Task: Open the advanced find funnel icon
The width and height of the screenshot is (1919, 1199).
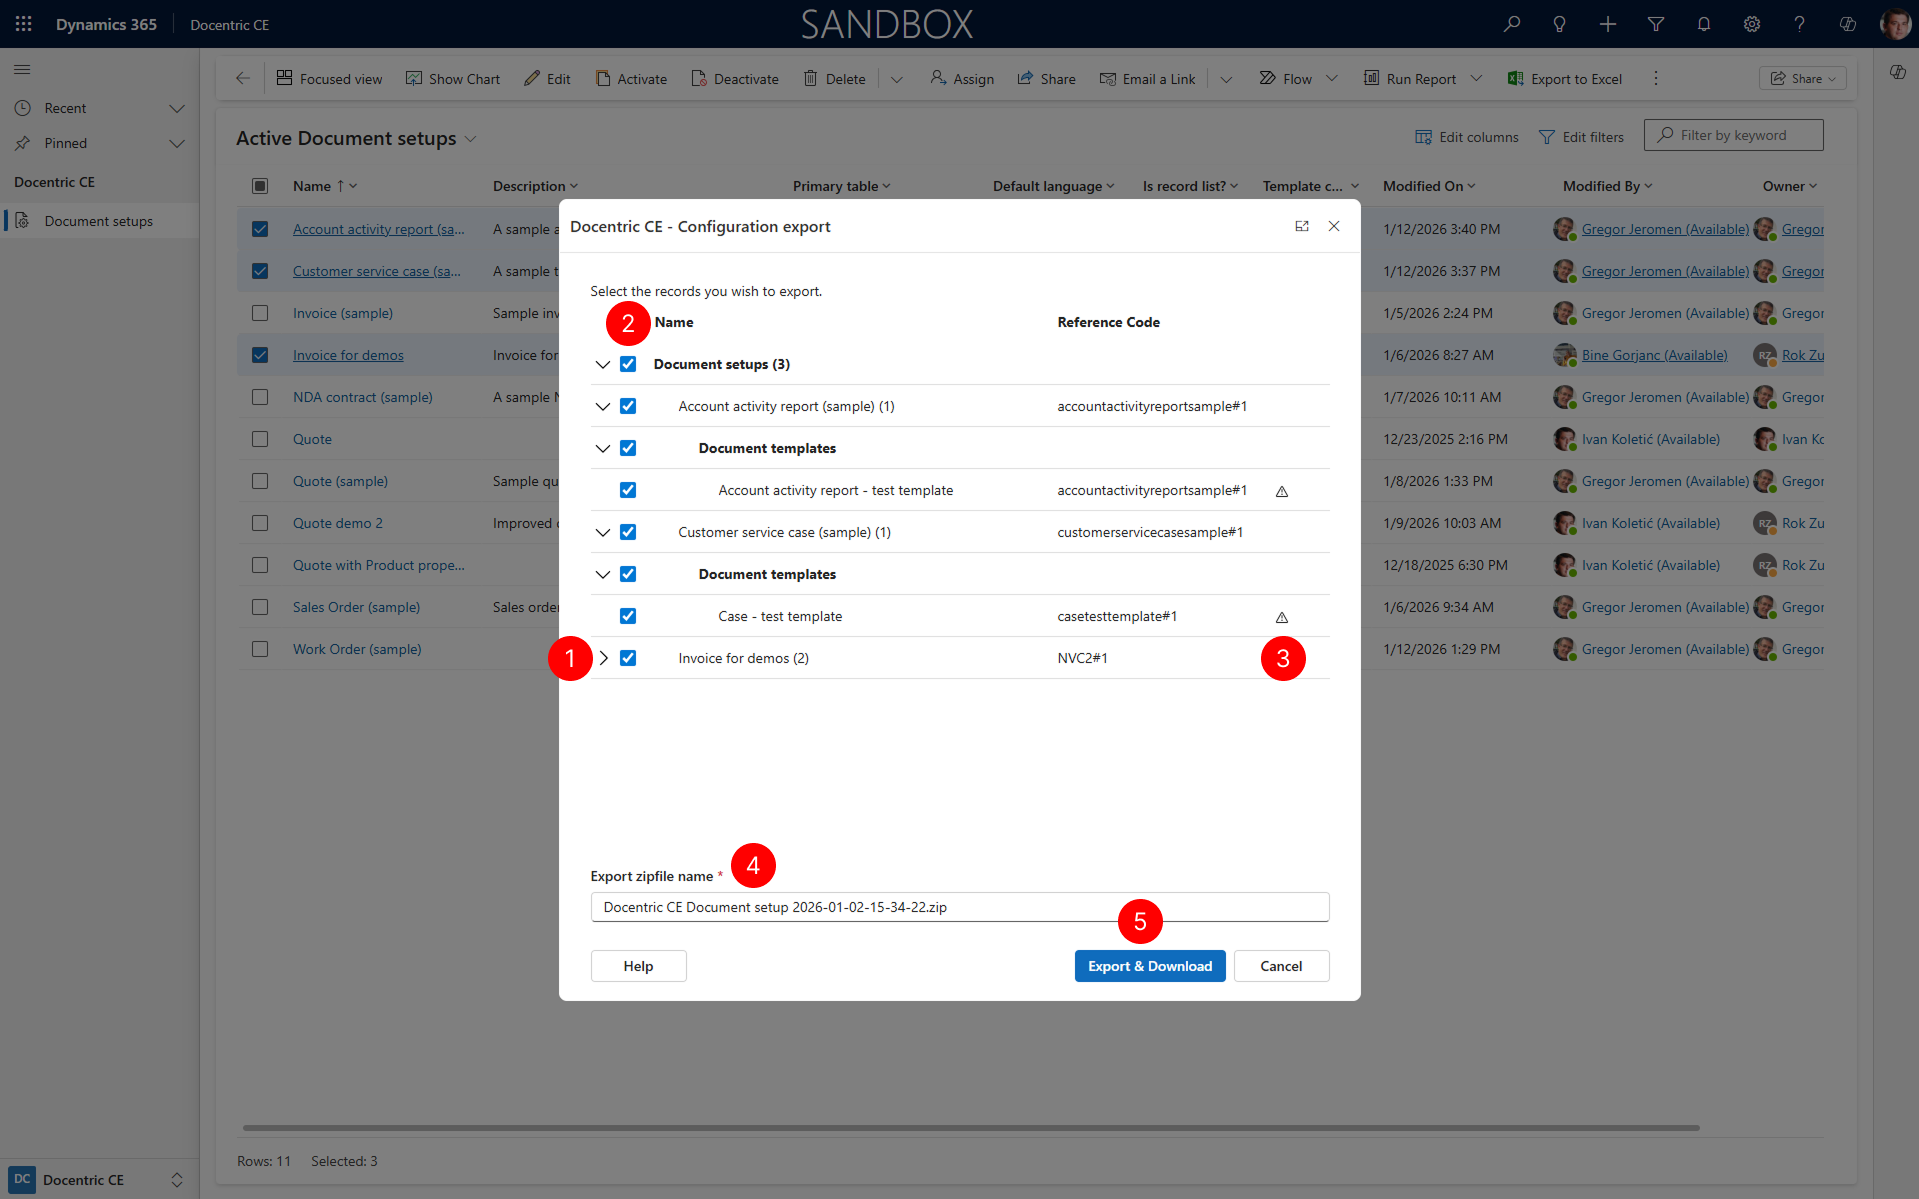Action: click(1656, 24)
